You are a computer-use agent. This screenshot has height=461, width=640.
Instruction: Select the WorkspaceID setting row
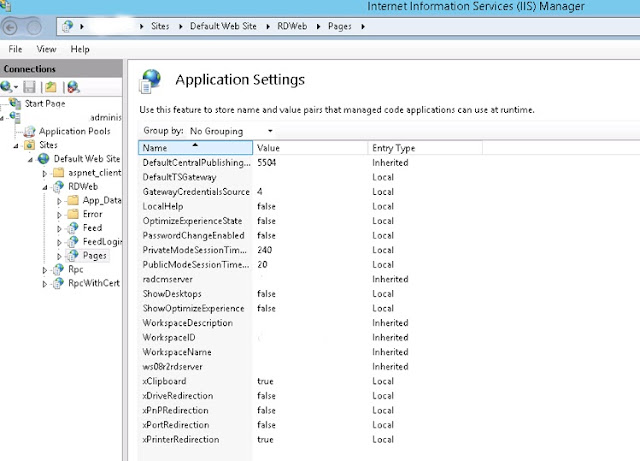310,337
